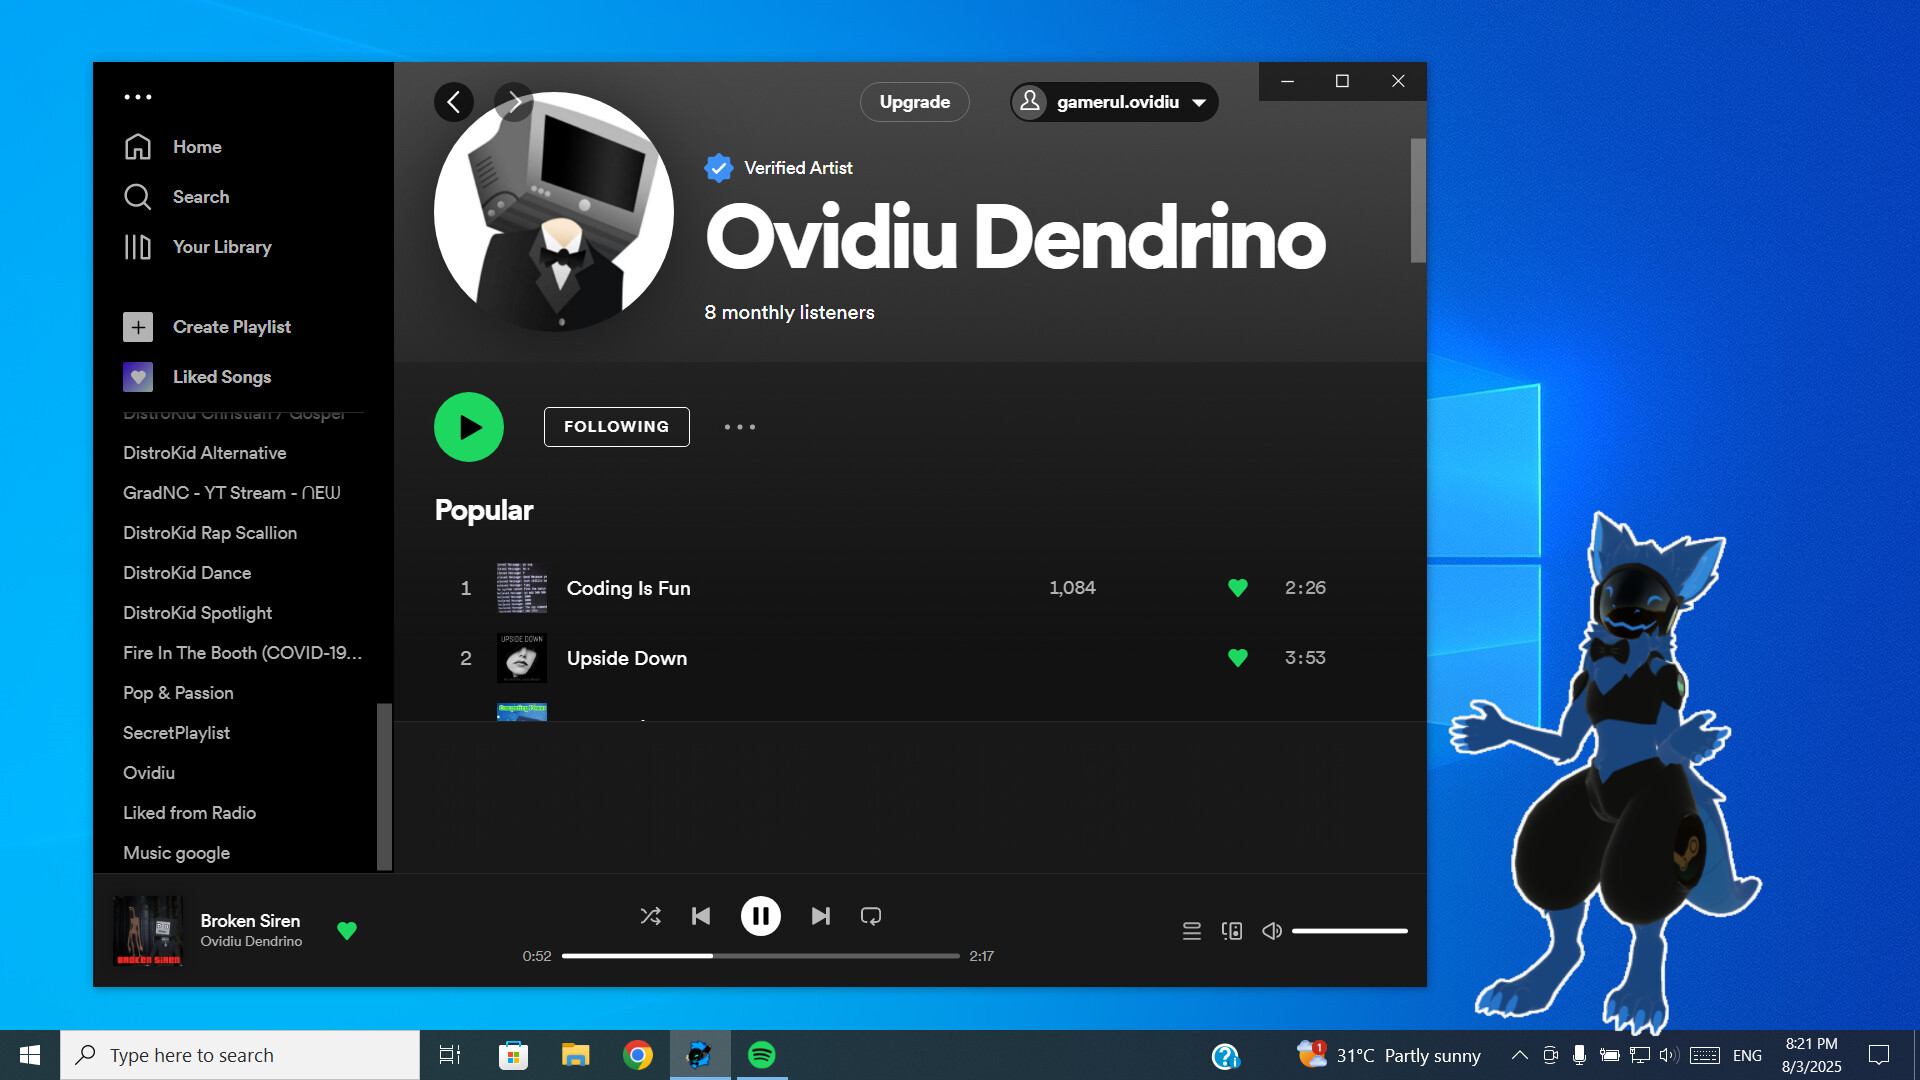This screenshot has height=1080, width=1920.
Task: Open the Search page
Action: [200, 197]
